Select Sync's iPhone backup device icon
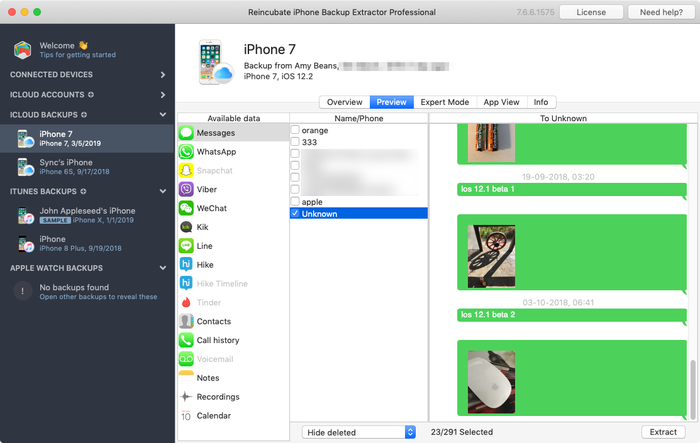Image resolution: width=700 pixels, height=443 pixels. tap(25, 167)
